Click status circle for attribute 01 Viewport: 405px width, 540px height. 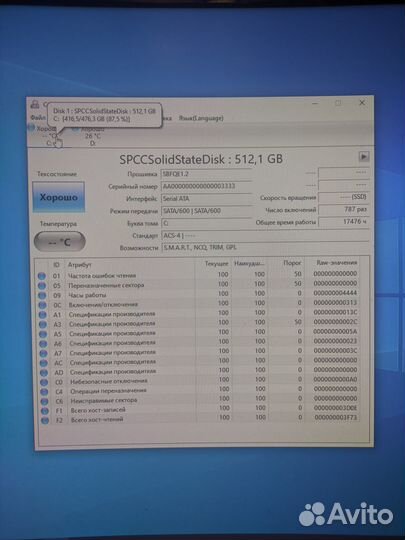pos(42,276)
